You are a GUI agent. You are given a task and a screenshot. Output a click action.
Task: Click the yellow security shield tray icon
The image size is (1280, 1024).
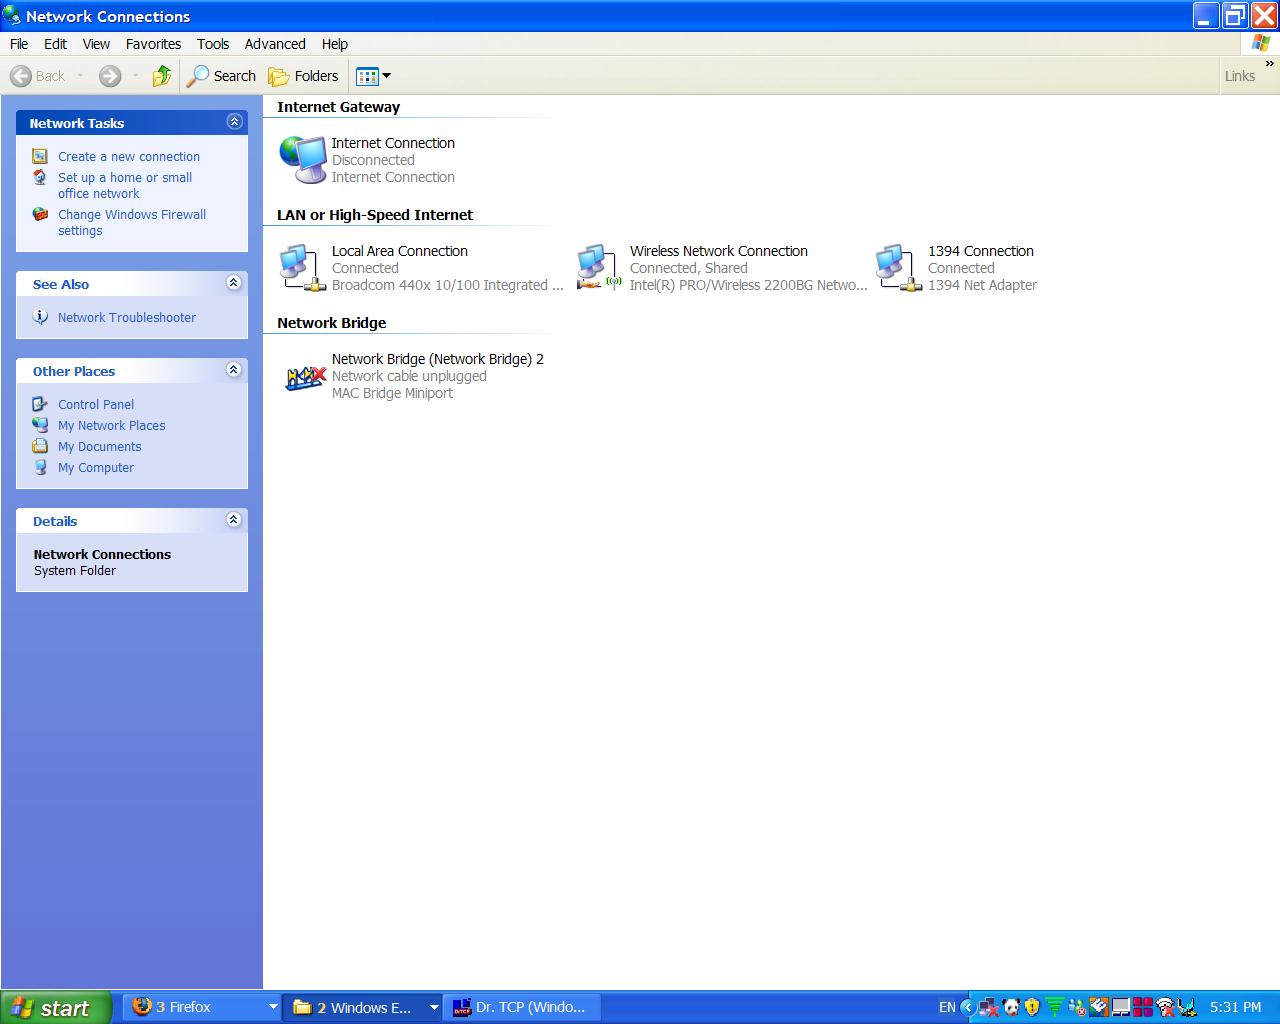pyautogui.click(x=1032, y=1007)
